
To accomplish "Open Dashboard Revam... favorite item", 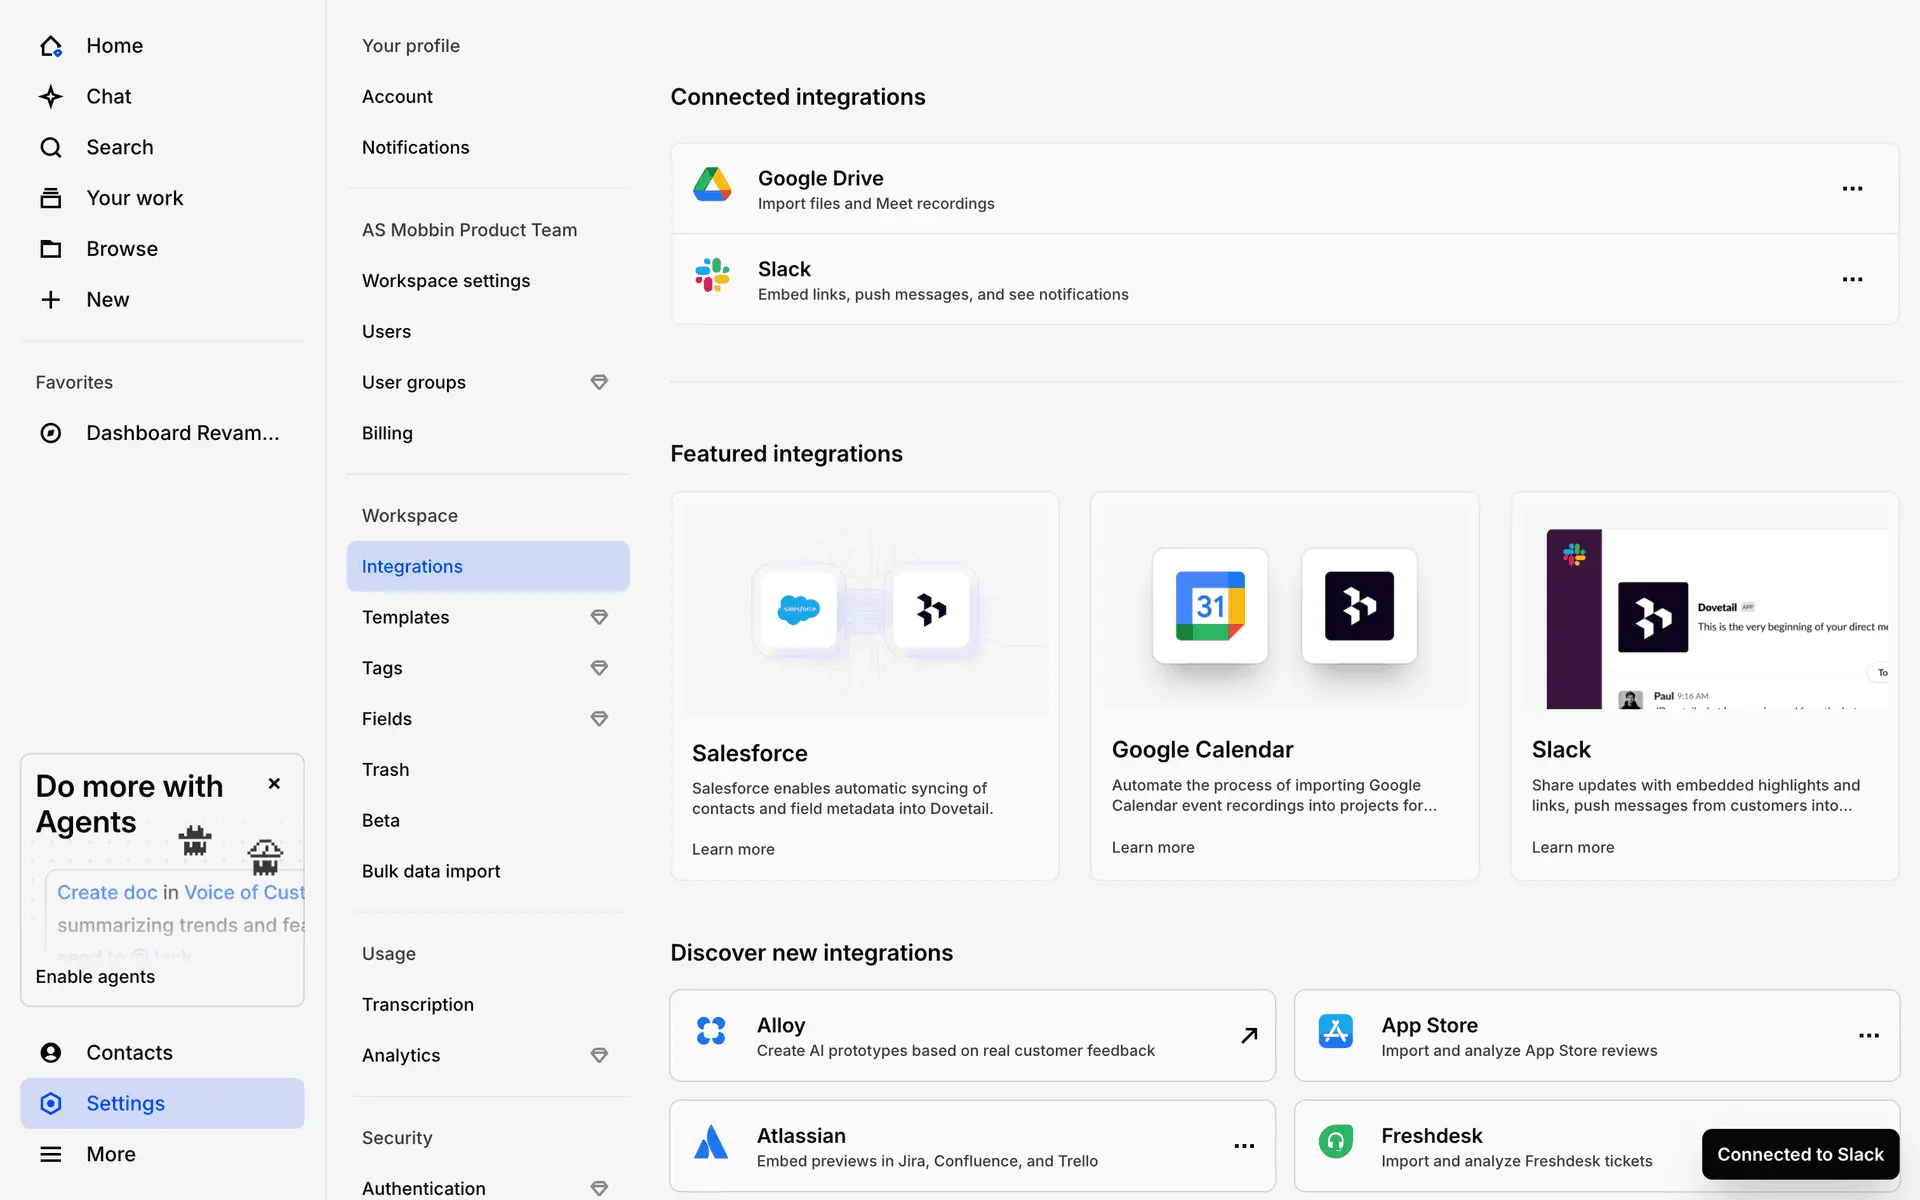I will pyautogui.click(x=182, y=433).
